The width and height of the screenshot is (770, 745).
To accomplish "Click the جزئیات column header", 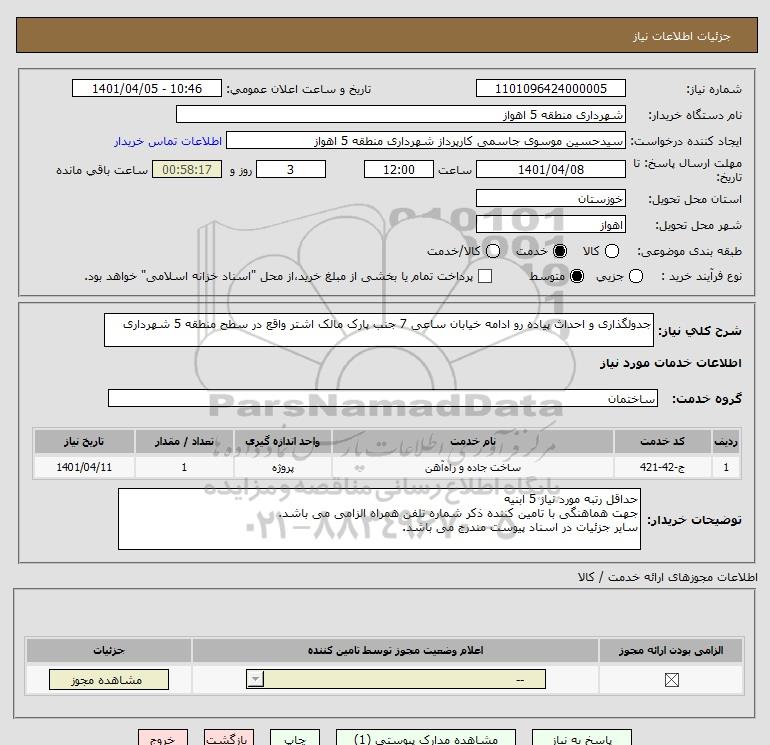I will [x=109, y=650].
